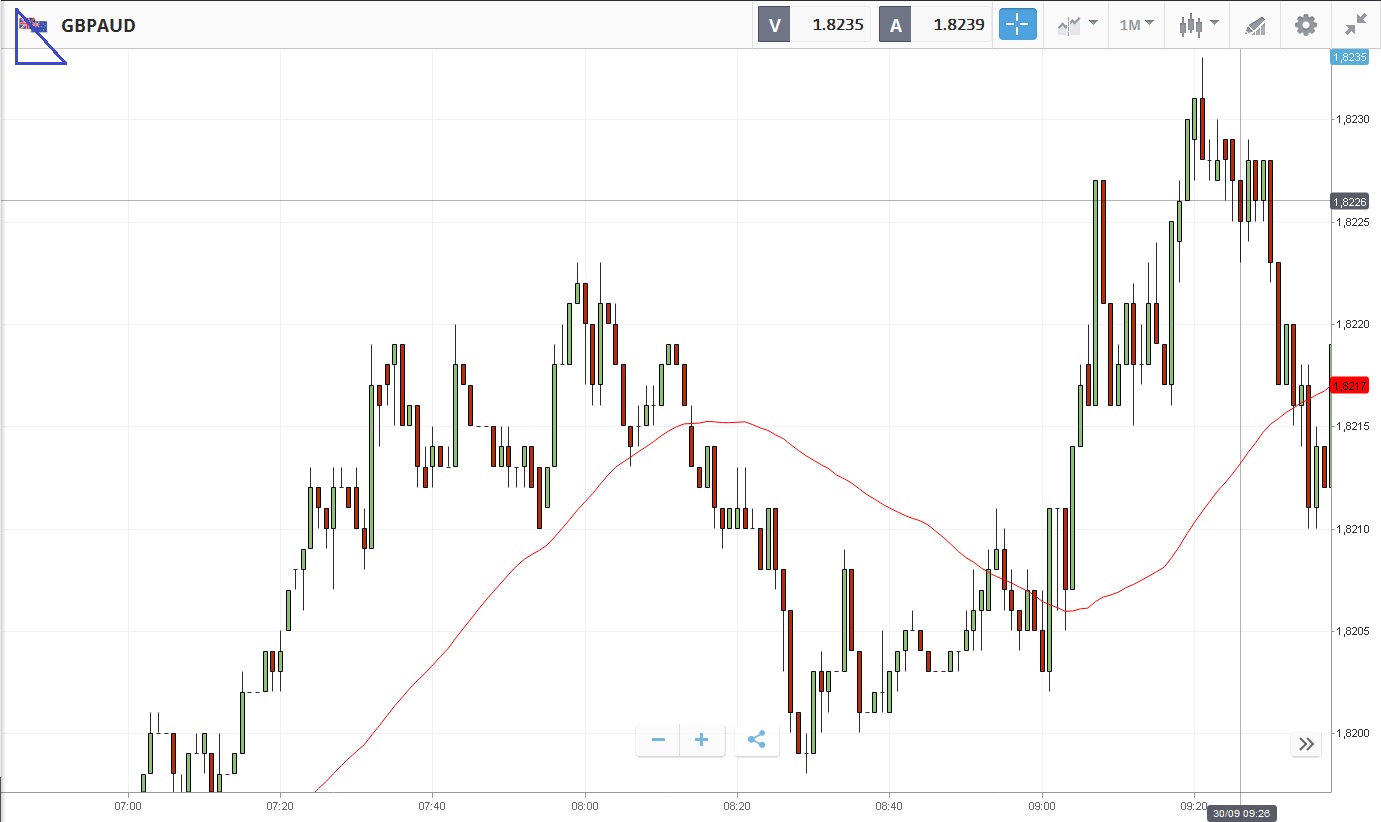
Task: Click the 08:00 time axis label
Action: tap(585, 805)
